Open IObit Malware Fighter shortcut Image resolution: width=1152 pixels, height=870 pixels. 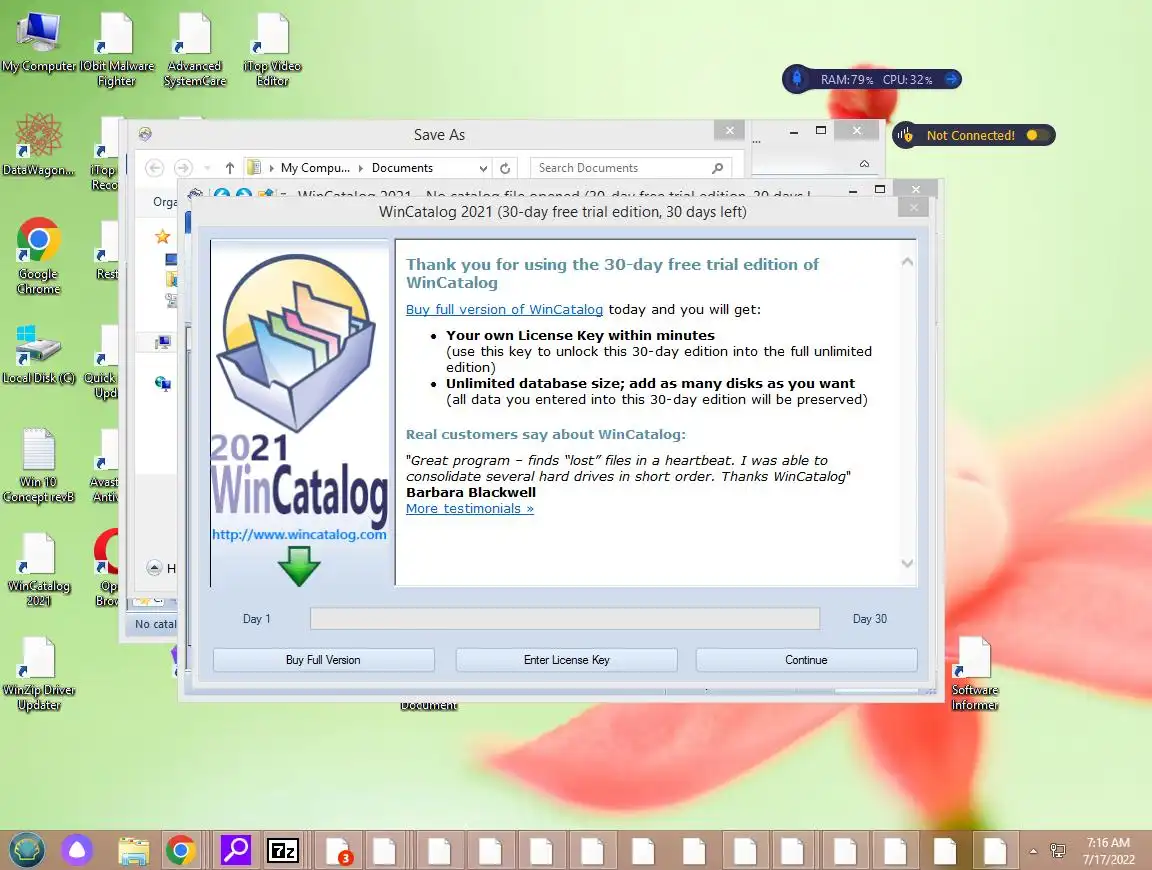(x=116, y=50)
